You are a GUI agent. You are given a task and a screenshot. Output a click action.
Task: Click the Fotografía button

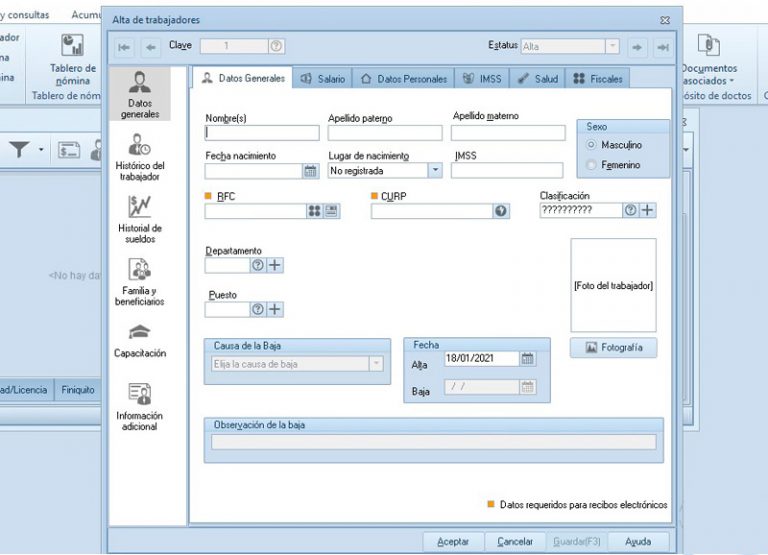click(x=614, y=347)
